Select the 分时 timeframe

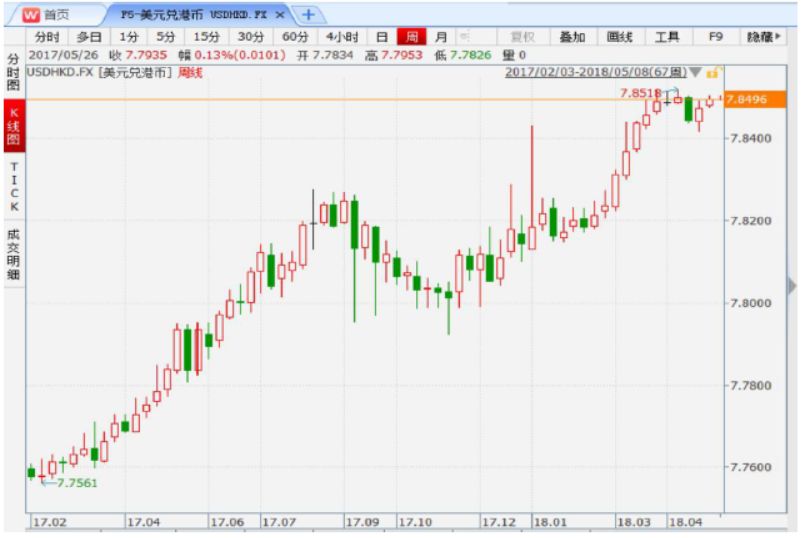pyautogui.click(x=47, y=37)
